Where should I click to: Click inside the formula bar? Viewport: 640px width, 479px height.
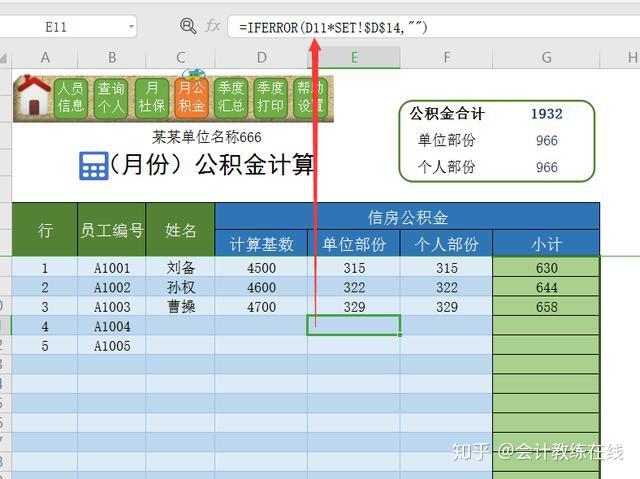point(433,27)
